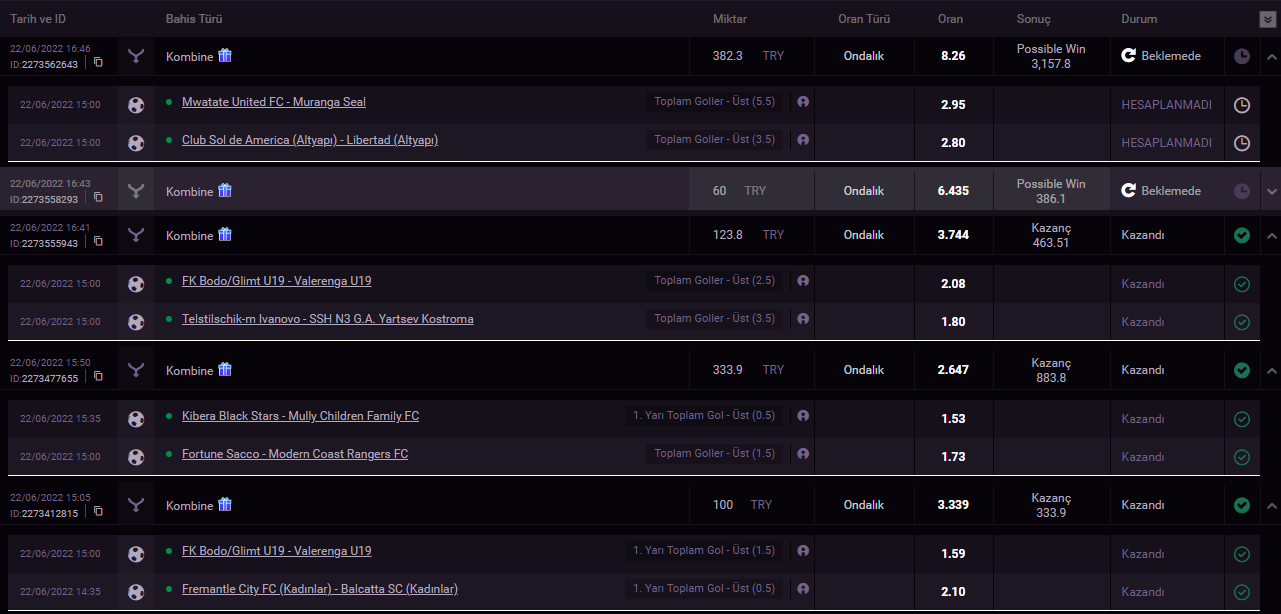Open Kibera Black Stars - Mully Children match link
Image resolution: width=1281 pixels, height=614 pixels.
coord(300,416)
